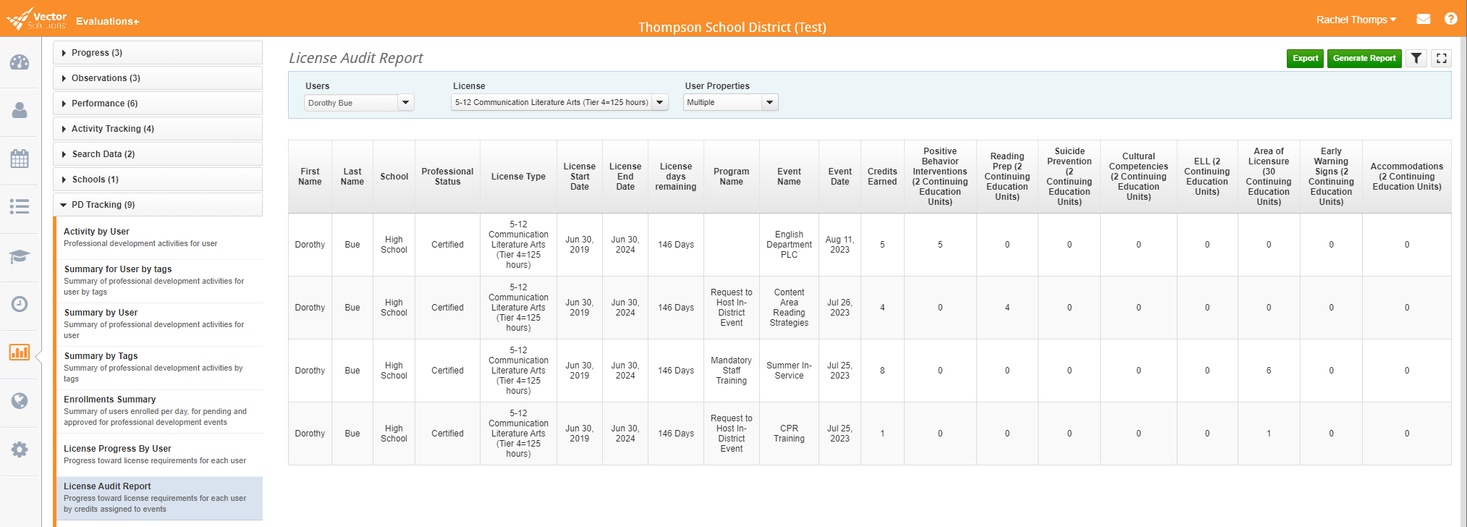Click the Suicide Prevention column header
1467x527 pixels.
click(1069, 176)
